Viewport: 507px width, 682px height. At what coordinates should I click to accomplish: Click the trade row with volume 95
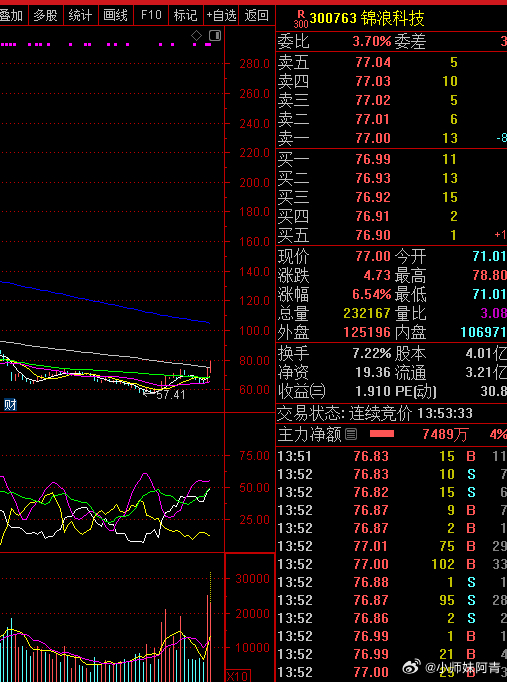click(392, 600)
